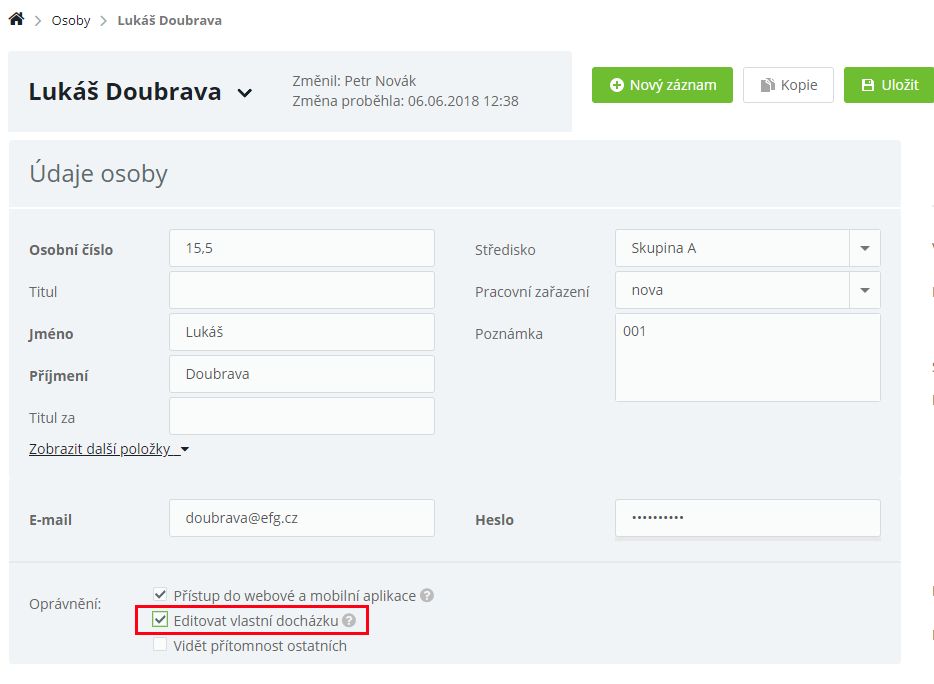Image resolution: width=934 pixels, height=684 pixels.
Task: Save the record with Uložit
Action: (889, 85)
